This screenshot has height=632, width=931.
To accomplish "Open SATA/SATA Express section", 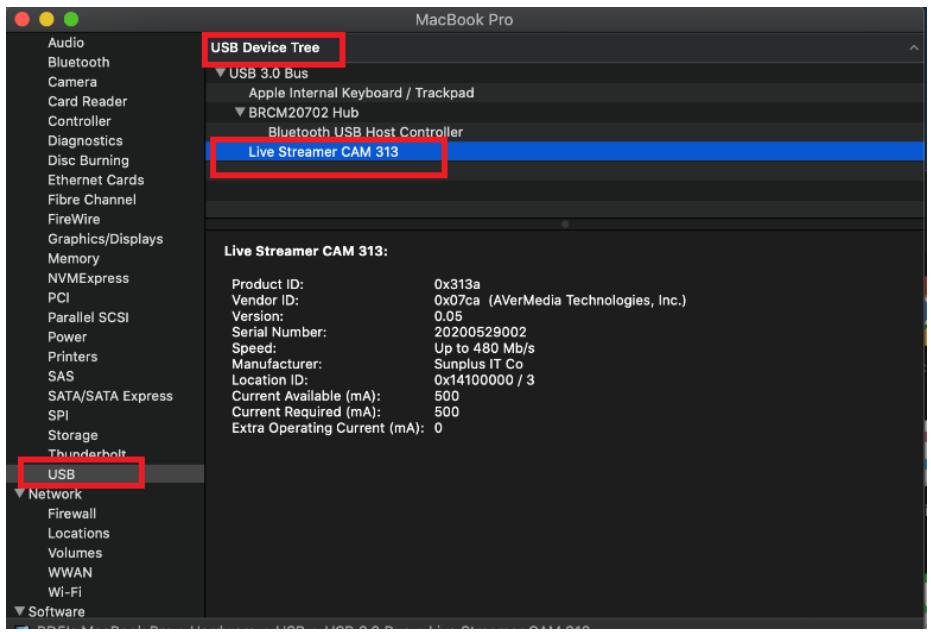I will [110, 396].
